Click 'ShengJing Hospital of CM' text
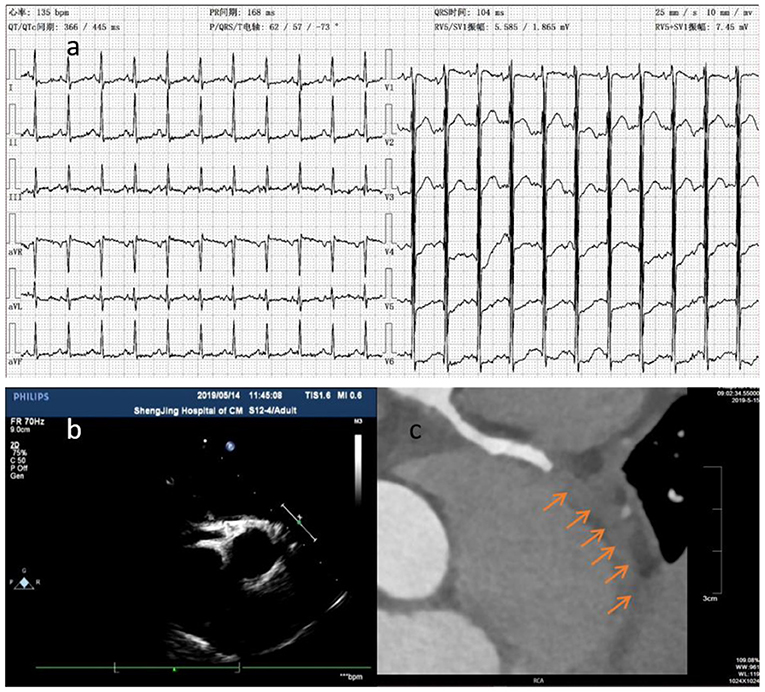This screenshot has width=765, height=692. [188, 411]
